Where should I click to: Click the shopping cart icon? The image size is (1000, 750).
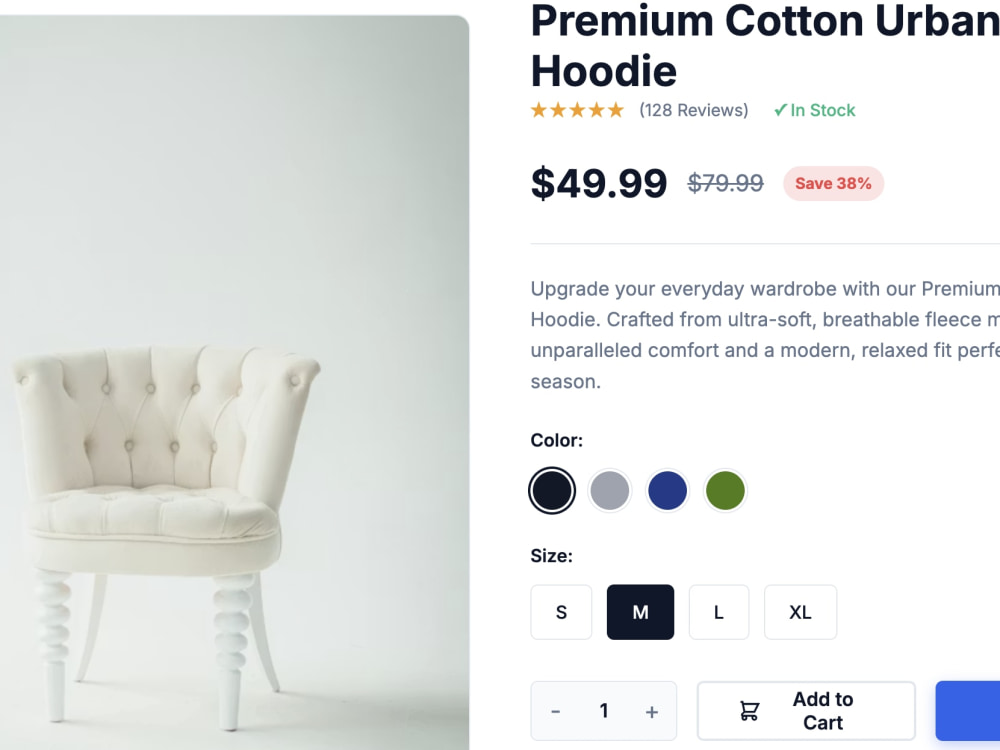749,710
